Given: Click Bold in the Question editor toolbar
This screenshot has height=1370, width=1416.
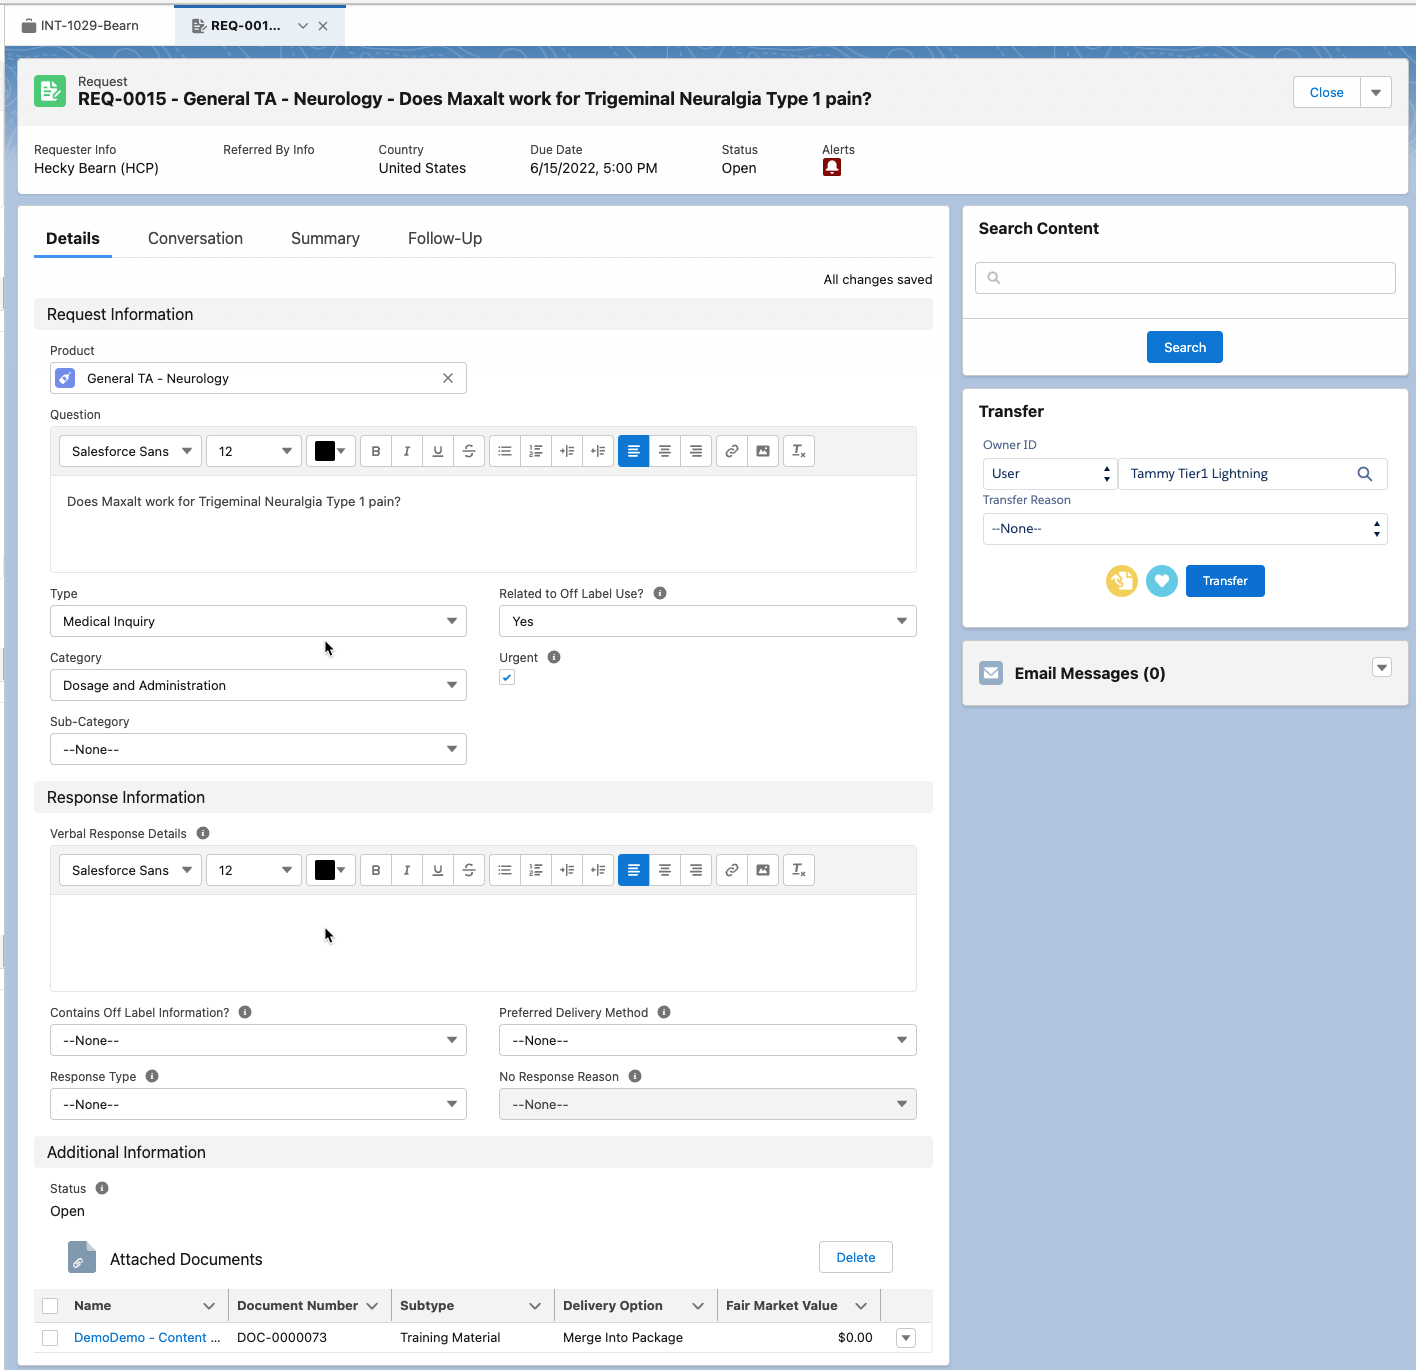Looking at the screenshot, I should [376, 451].
